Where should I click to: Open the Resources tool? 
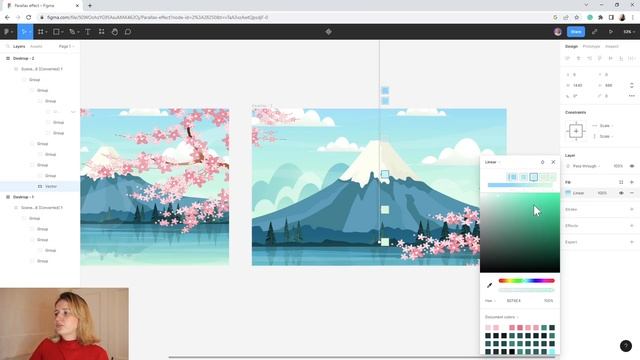101,31
